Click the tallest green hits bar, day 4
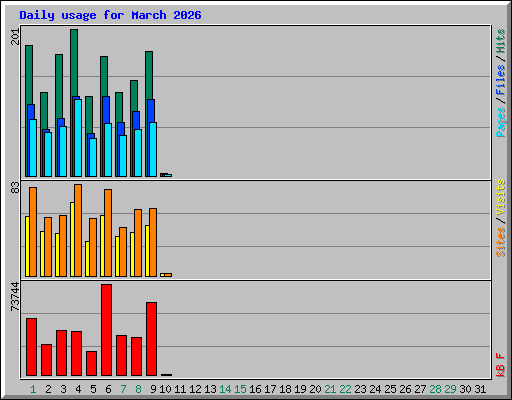 click(x=74, y=63)
